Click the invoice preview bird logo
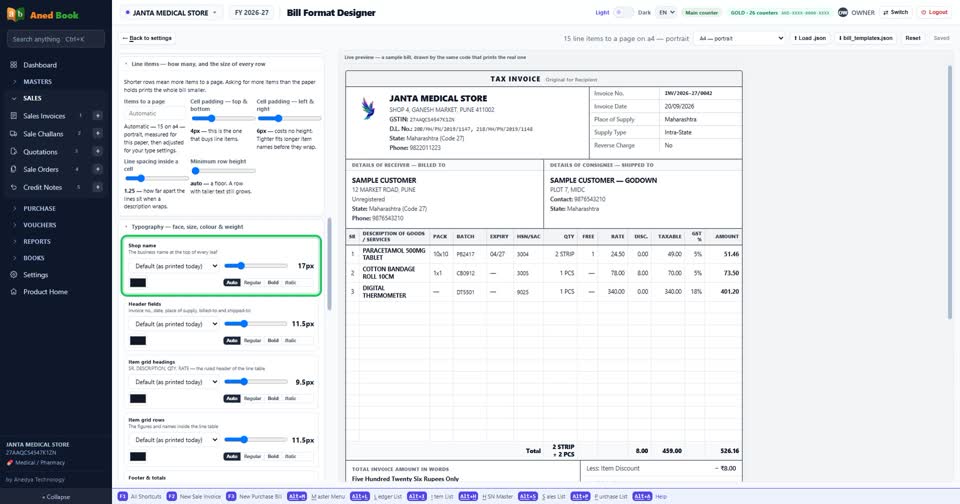Image resolution: width=960 pixels, height=504 pixels. 368,108
